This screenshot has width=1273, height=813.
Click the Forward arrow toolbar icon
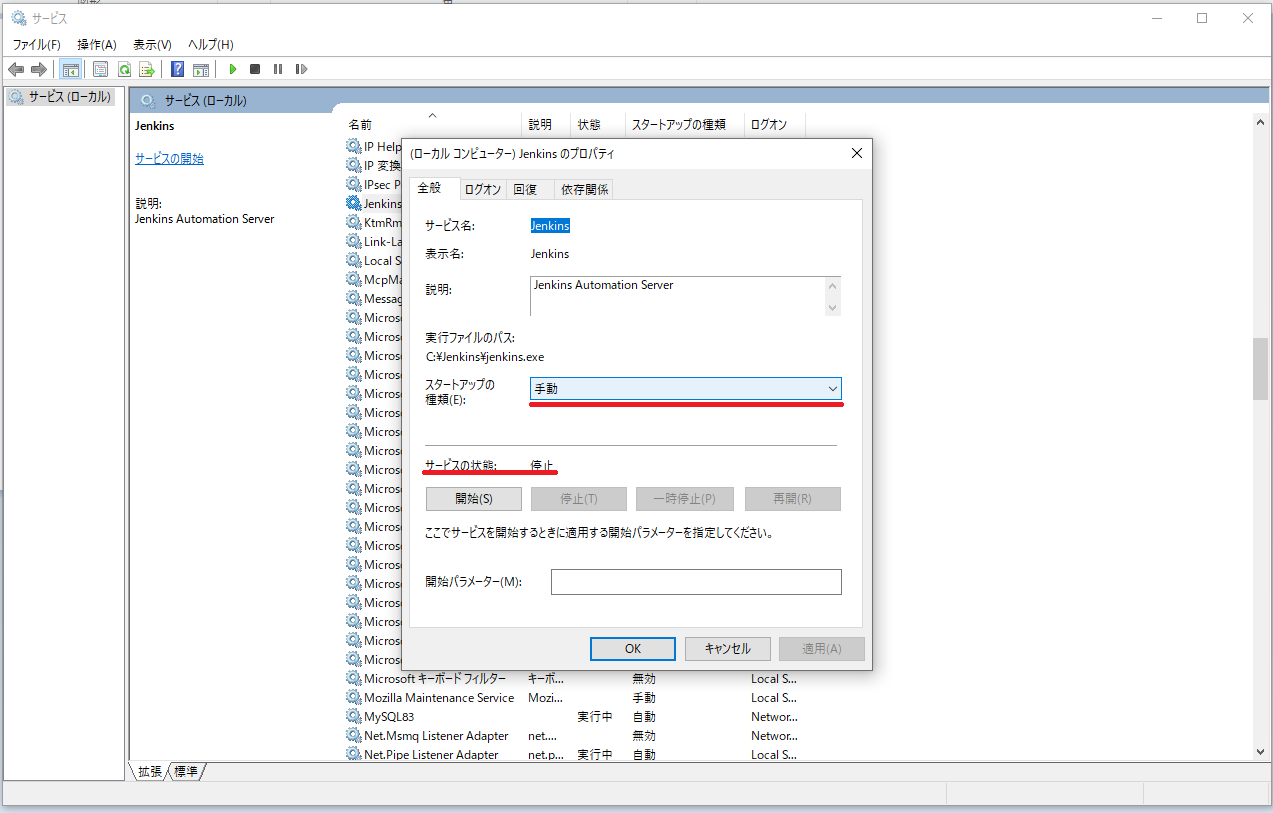tap(39, 69)
